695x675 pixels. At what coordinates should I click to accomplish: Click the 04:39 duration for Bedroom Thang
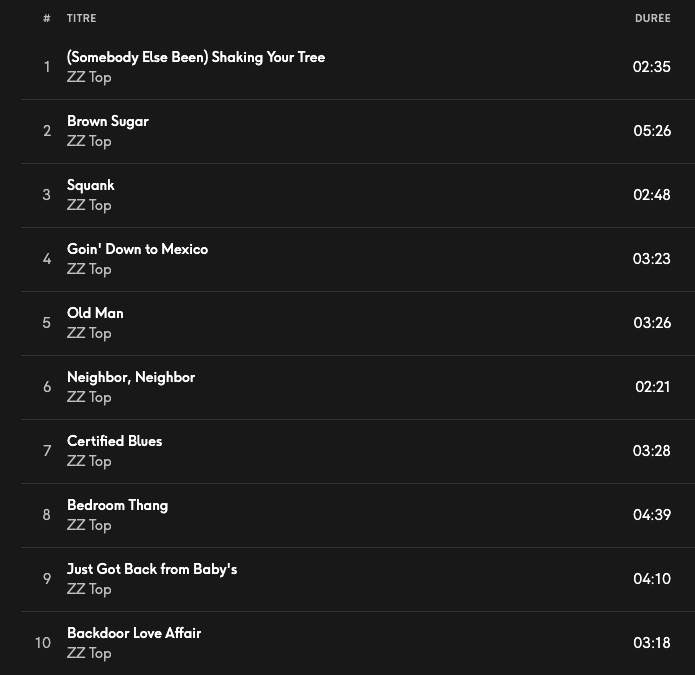(652, 515)
